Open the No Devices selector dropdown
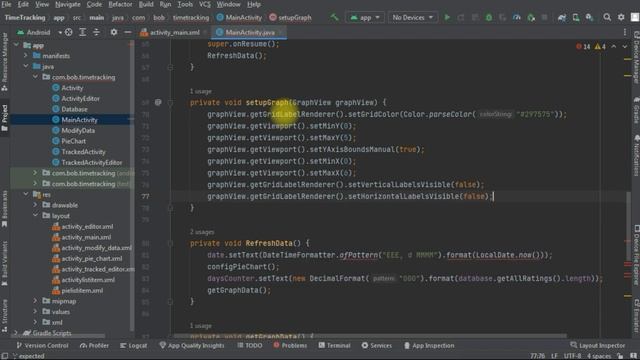 click(412, 17)
